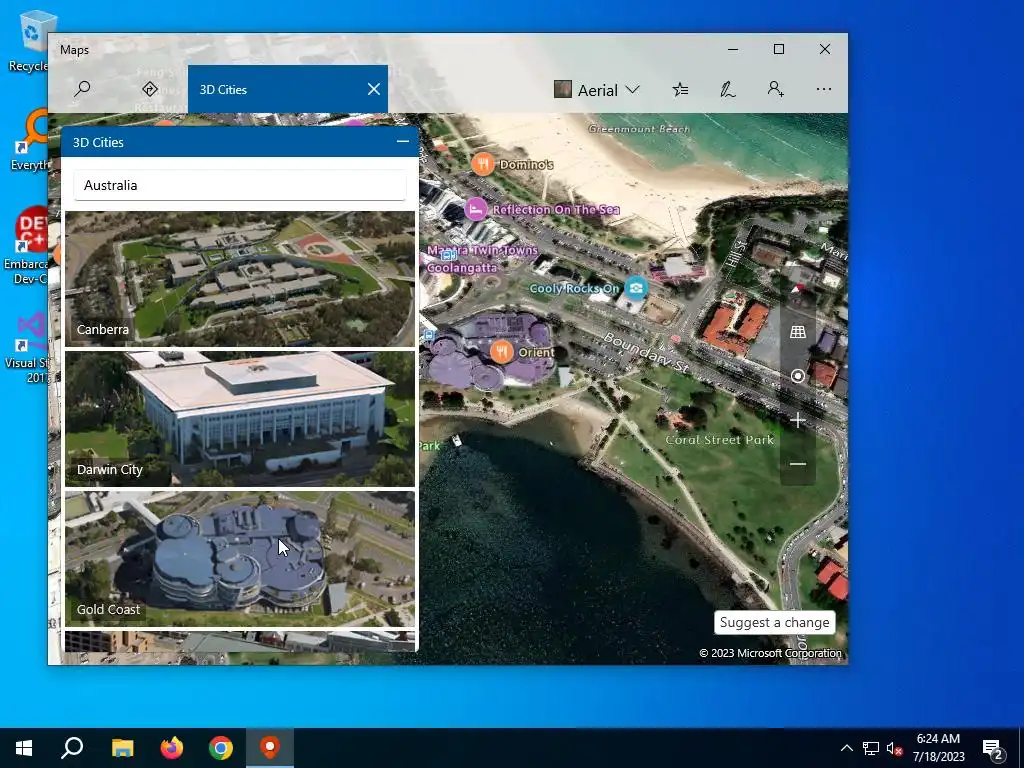Expand the Aerial map view dropdown
The image size is (1024, 768).
tap(597, 89)
